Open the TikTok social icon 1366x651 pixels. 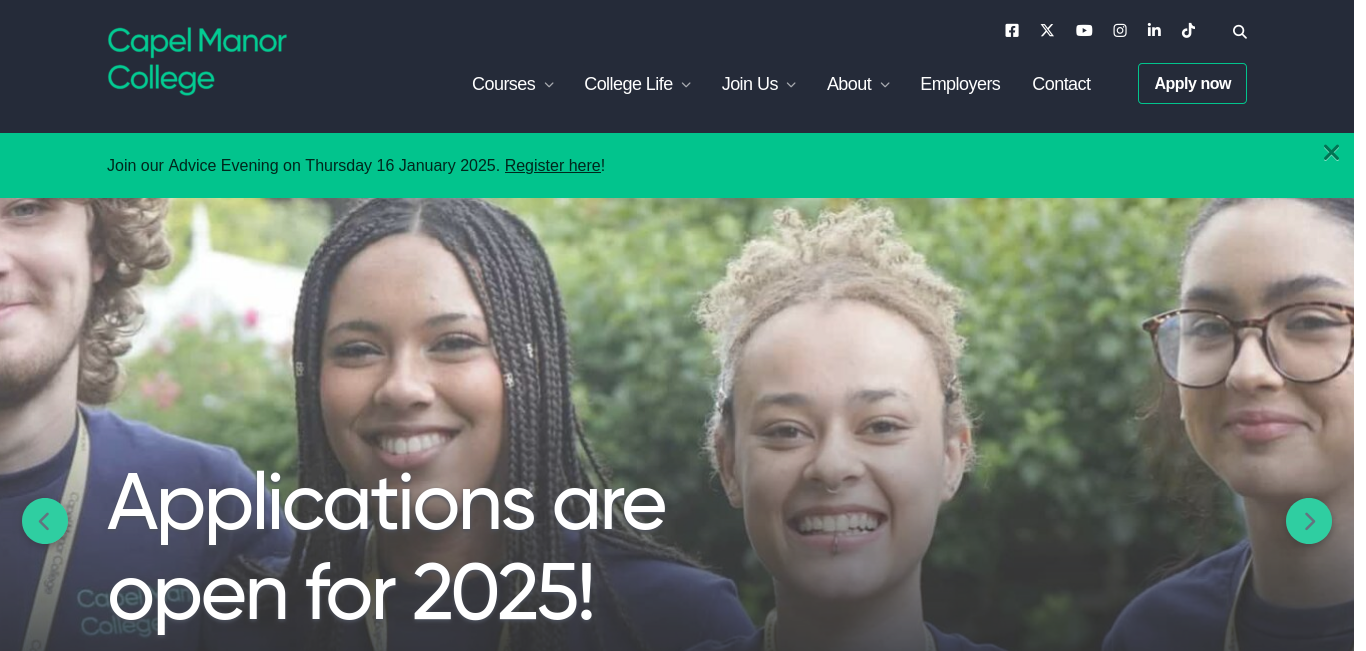pyautogui.click(x=1188, y=30)
